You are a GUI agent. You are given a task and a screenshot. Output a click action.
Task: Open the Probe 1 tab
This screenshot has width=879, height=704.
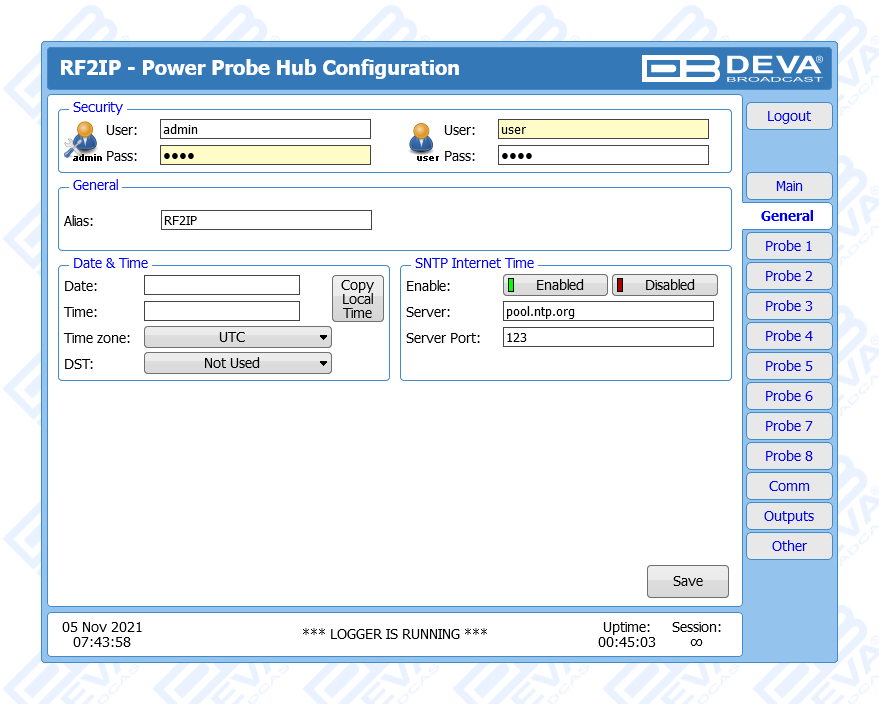[789, 246]
